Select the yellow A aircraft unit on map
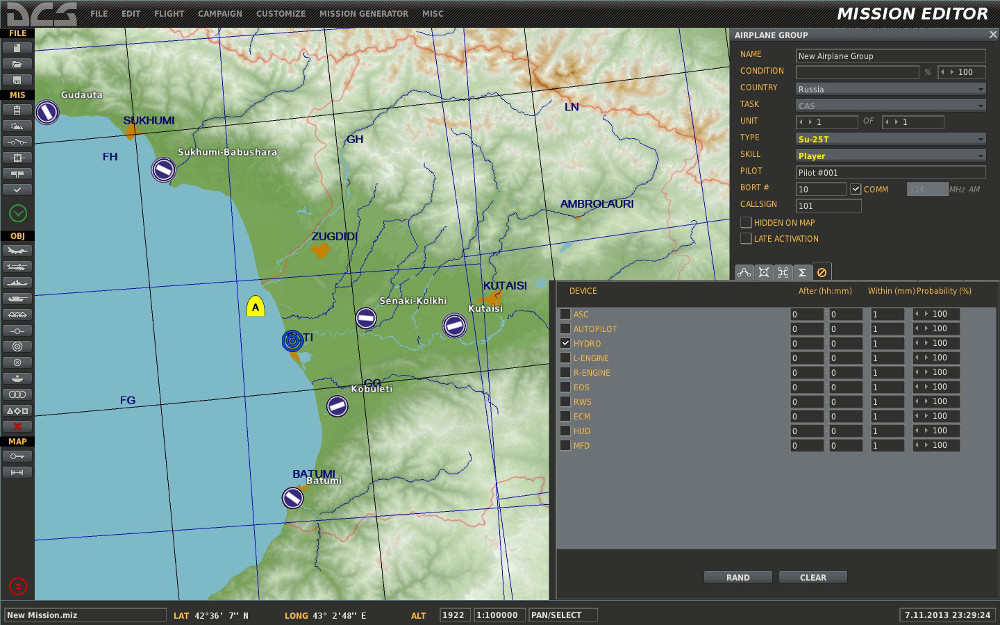This screenshot has width=1000, height=625. point(256,306)
